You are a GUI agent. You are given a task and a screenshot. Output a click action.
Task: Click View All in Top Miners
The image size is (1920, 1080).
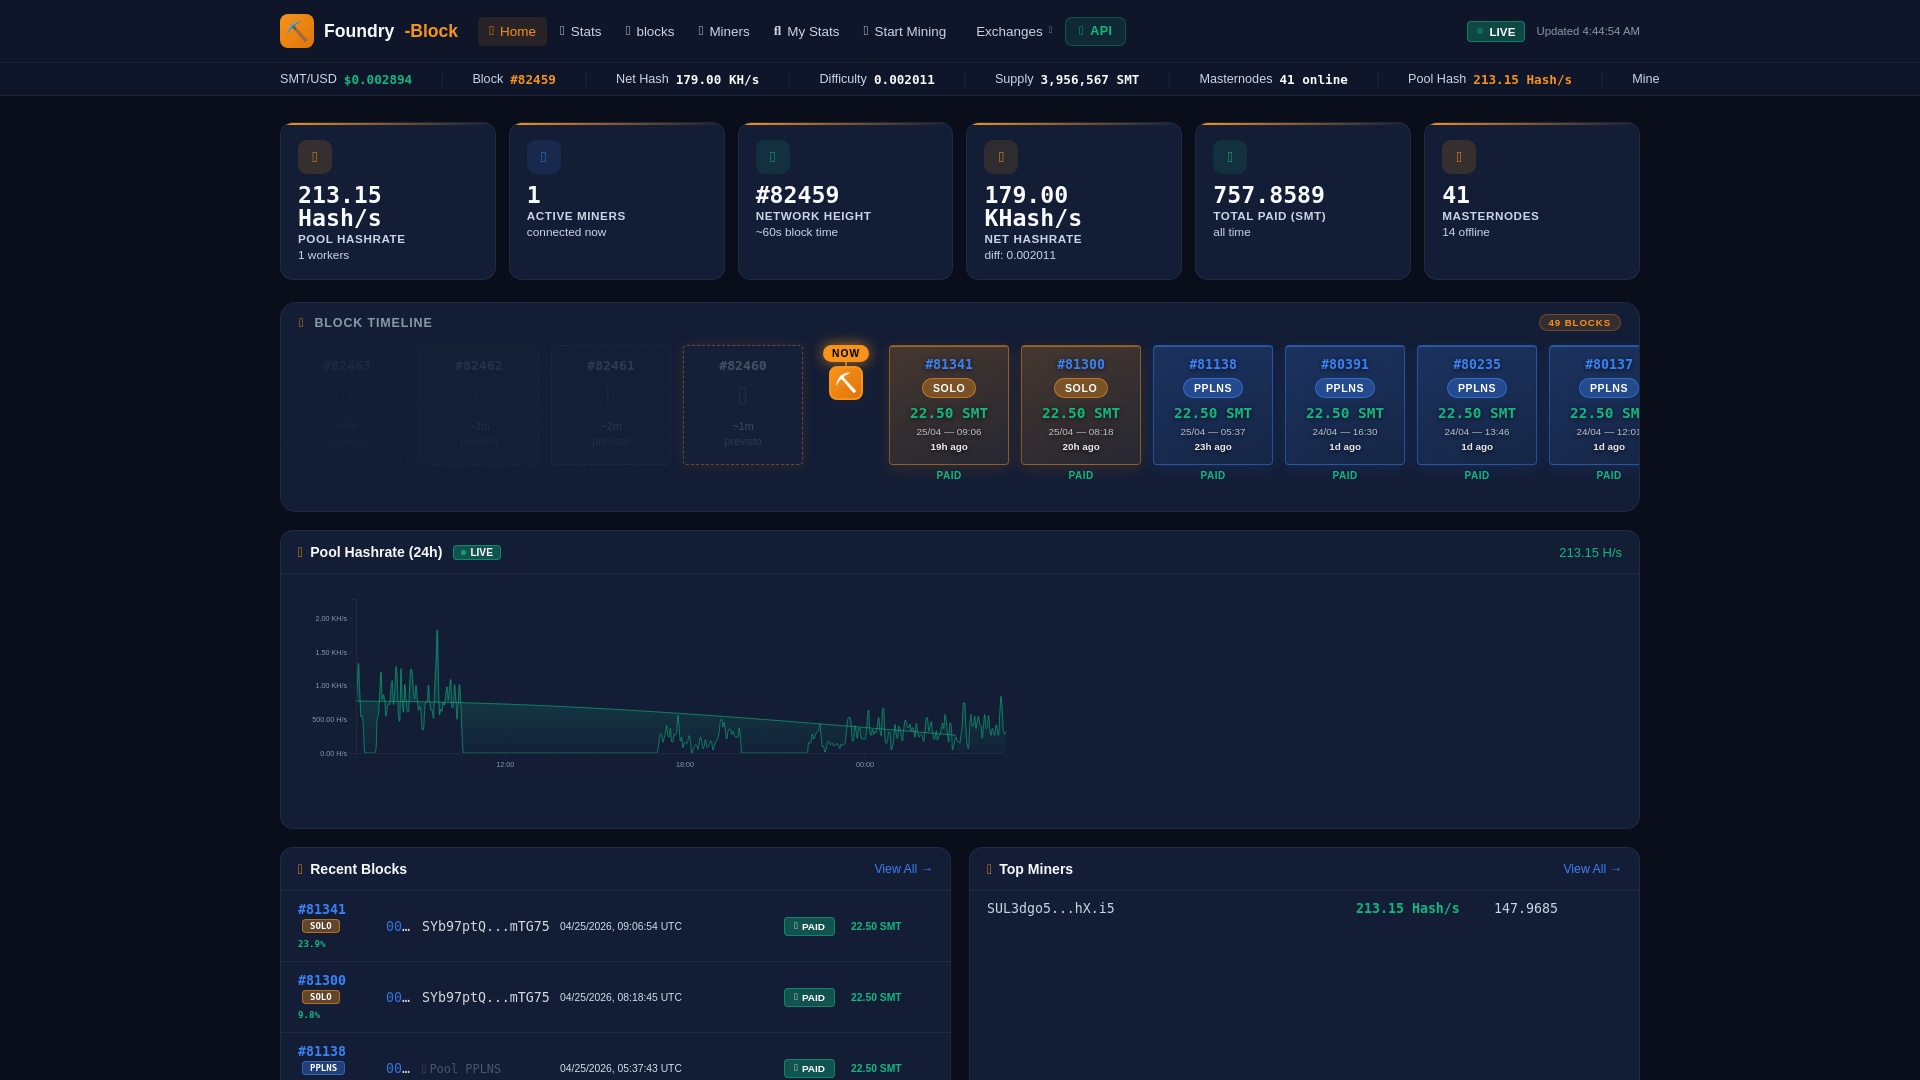[x=1592, y=869]
